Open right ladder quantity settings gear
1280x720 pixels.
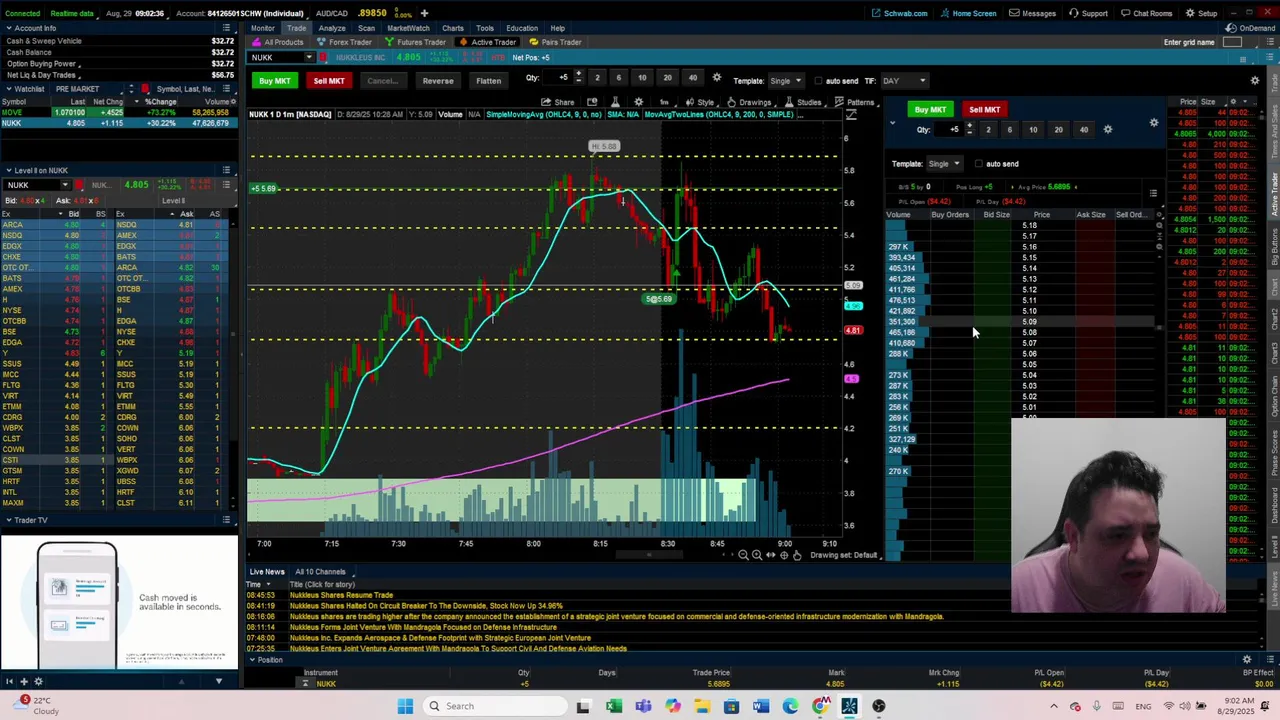tap(1107, 129)
